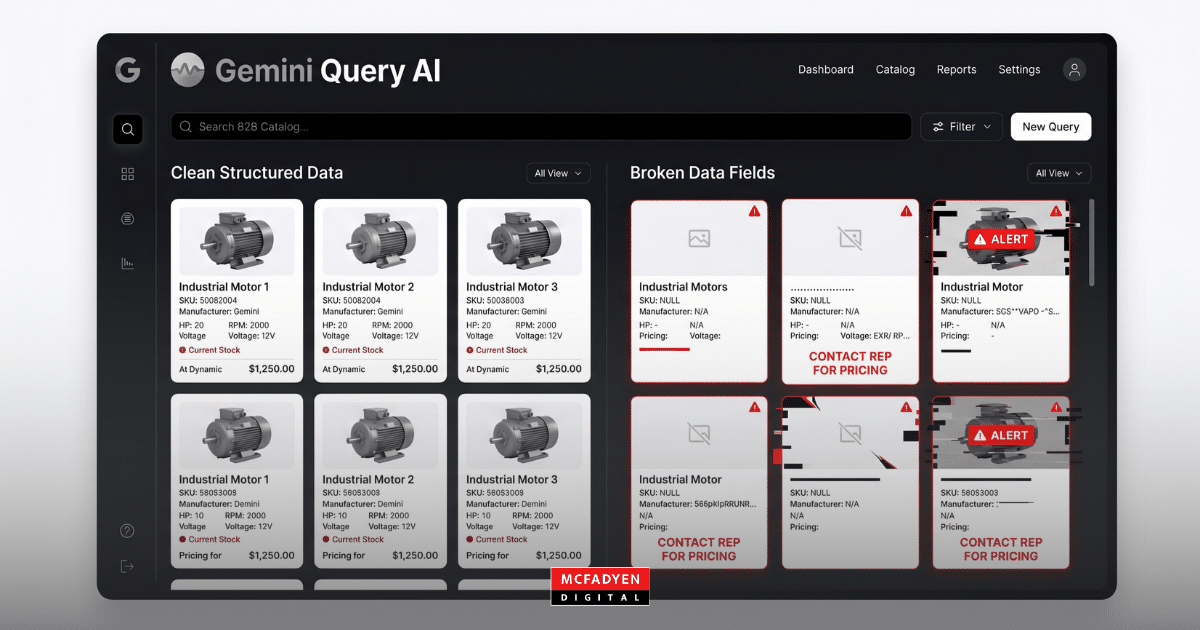Select the stacked list sidebar icon
Viewport: 1200px width, 630px height.
tap(127, 218)
